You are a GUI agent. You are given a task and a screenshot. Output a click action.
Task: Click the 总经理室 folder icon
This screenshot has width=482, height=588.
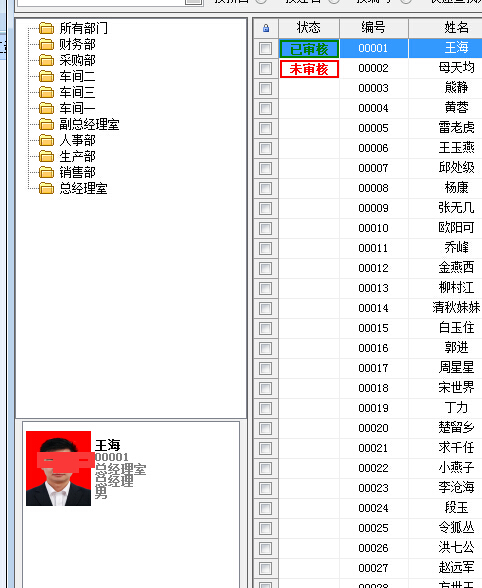pos(47,188)
